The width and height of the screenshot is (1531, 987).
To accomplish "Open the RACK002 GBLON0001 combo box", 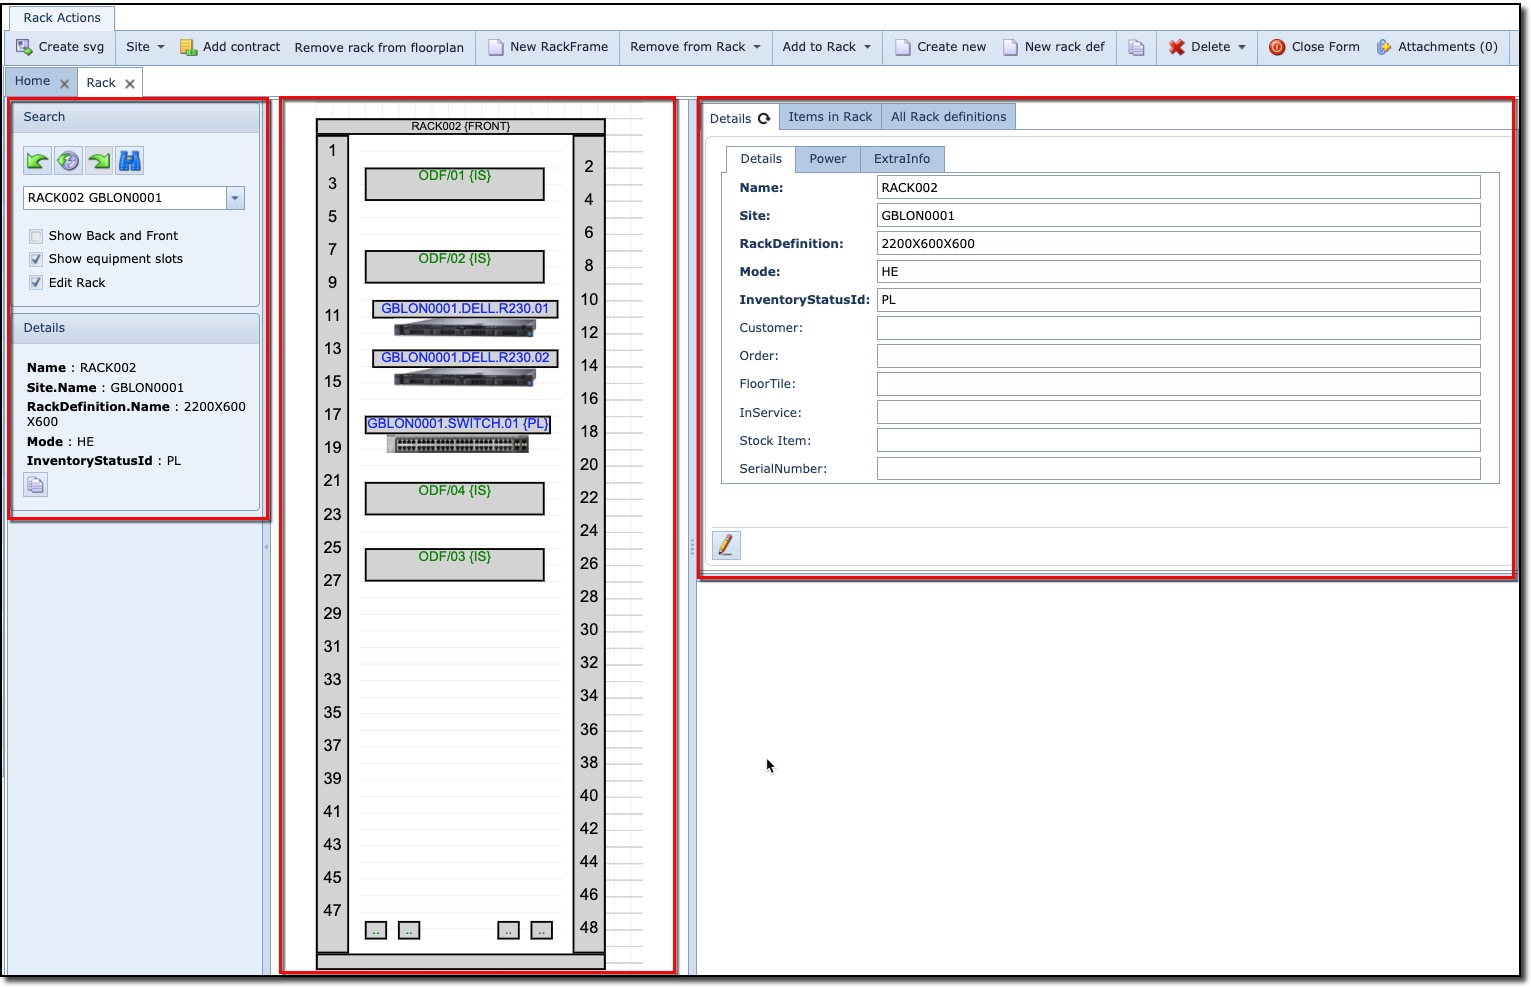I will click(x=235, y=198).
